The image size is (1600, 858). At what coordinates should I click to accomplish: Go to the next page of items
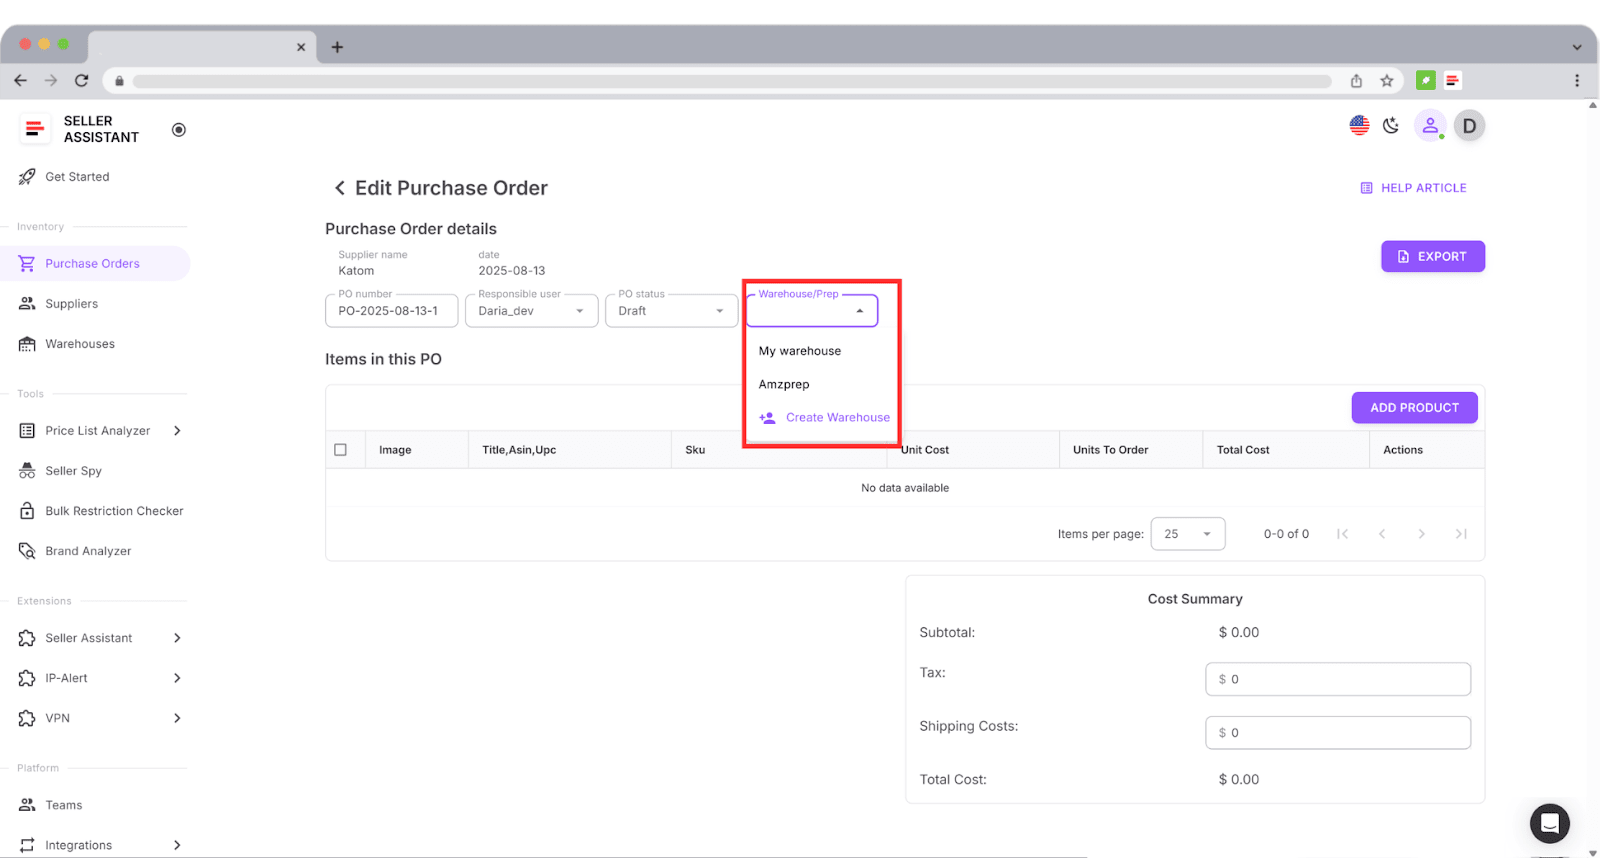point(1421,534)
